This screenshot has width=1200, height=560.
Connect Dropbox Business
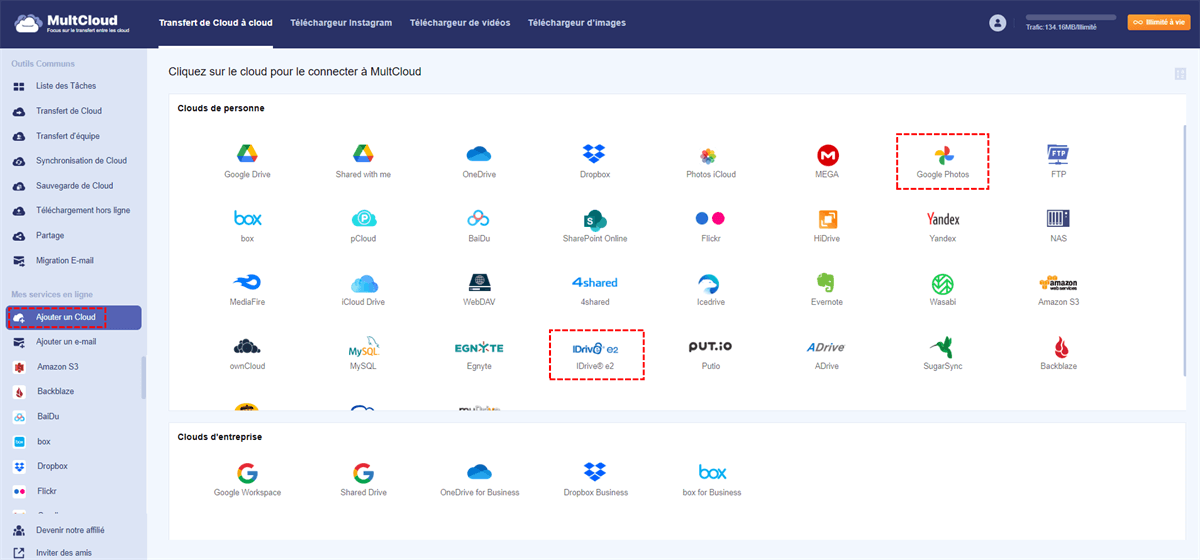(x=595, y=479)
